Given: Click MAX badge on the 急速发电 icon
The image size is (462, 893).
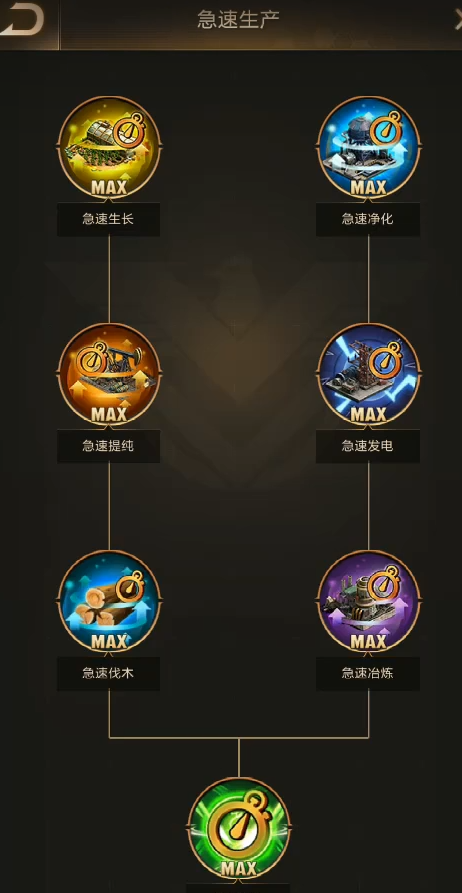Looking at the screenshot, I should click(x=369, y=414).
